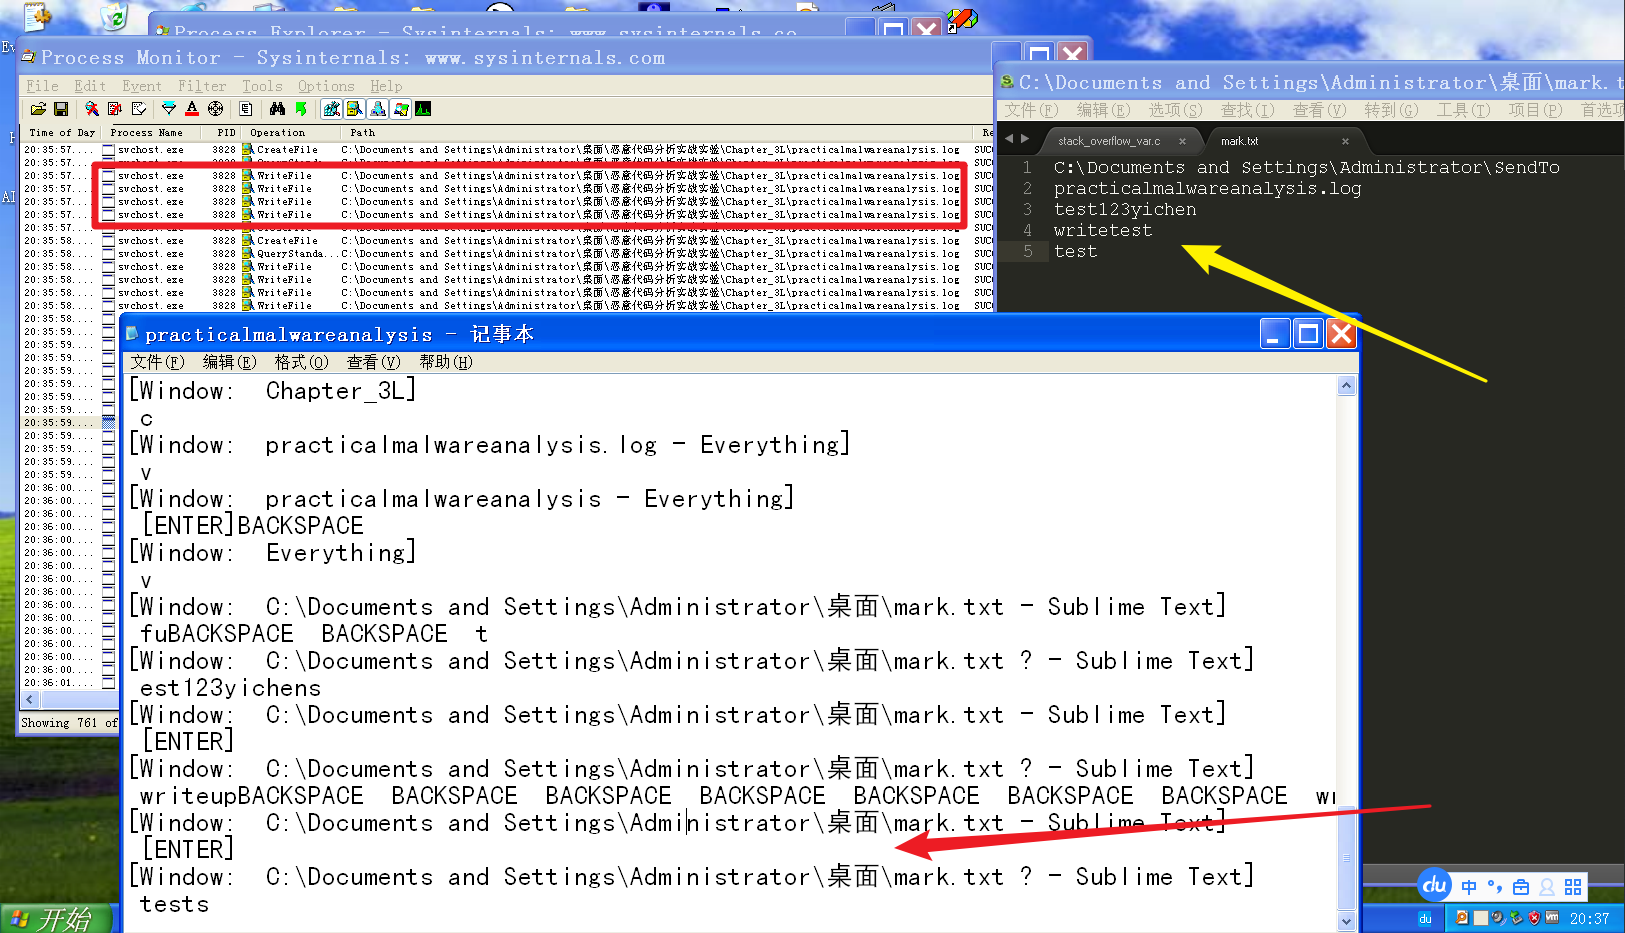The width and height of the screenshot is (1625, 933).
Task: Open Notepad's 文件(F) menu
Action: (x=158, y=362)
